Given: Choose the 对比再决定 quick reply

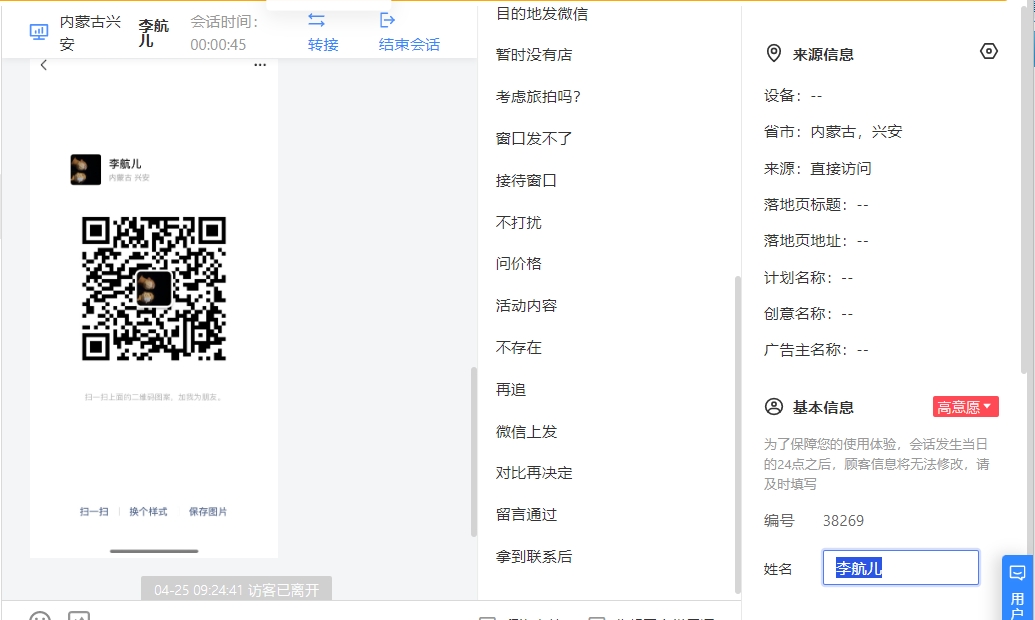Looking at the screenshot, I should click(534, 473).
